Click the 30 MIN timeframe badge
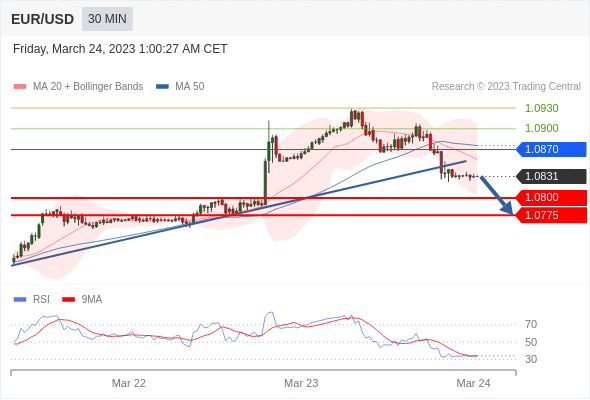Image resolution: width=590 pixels, height=400 pixels. point(107,19)
